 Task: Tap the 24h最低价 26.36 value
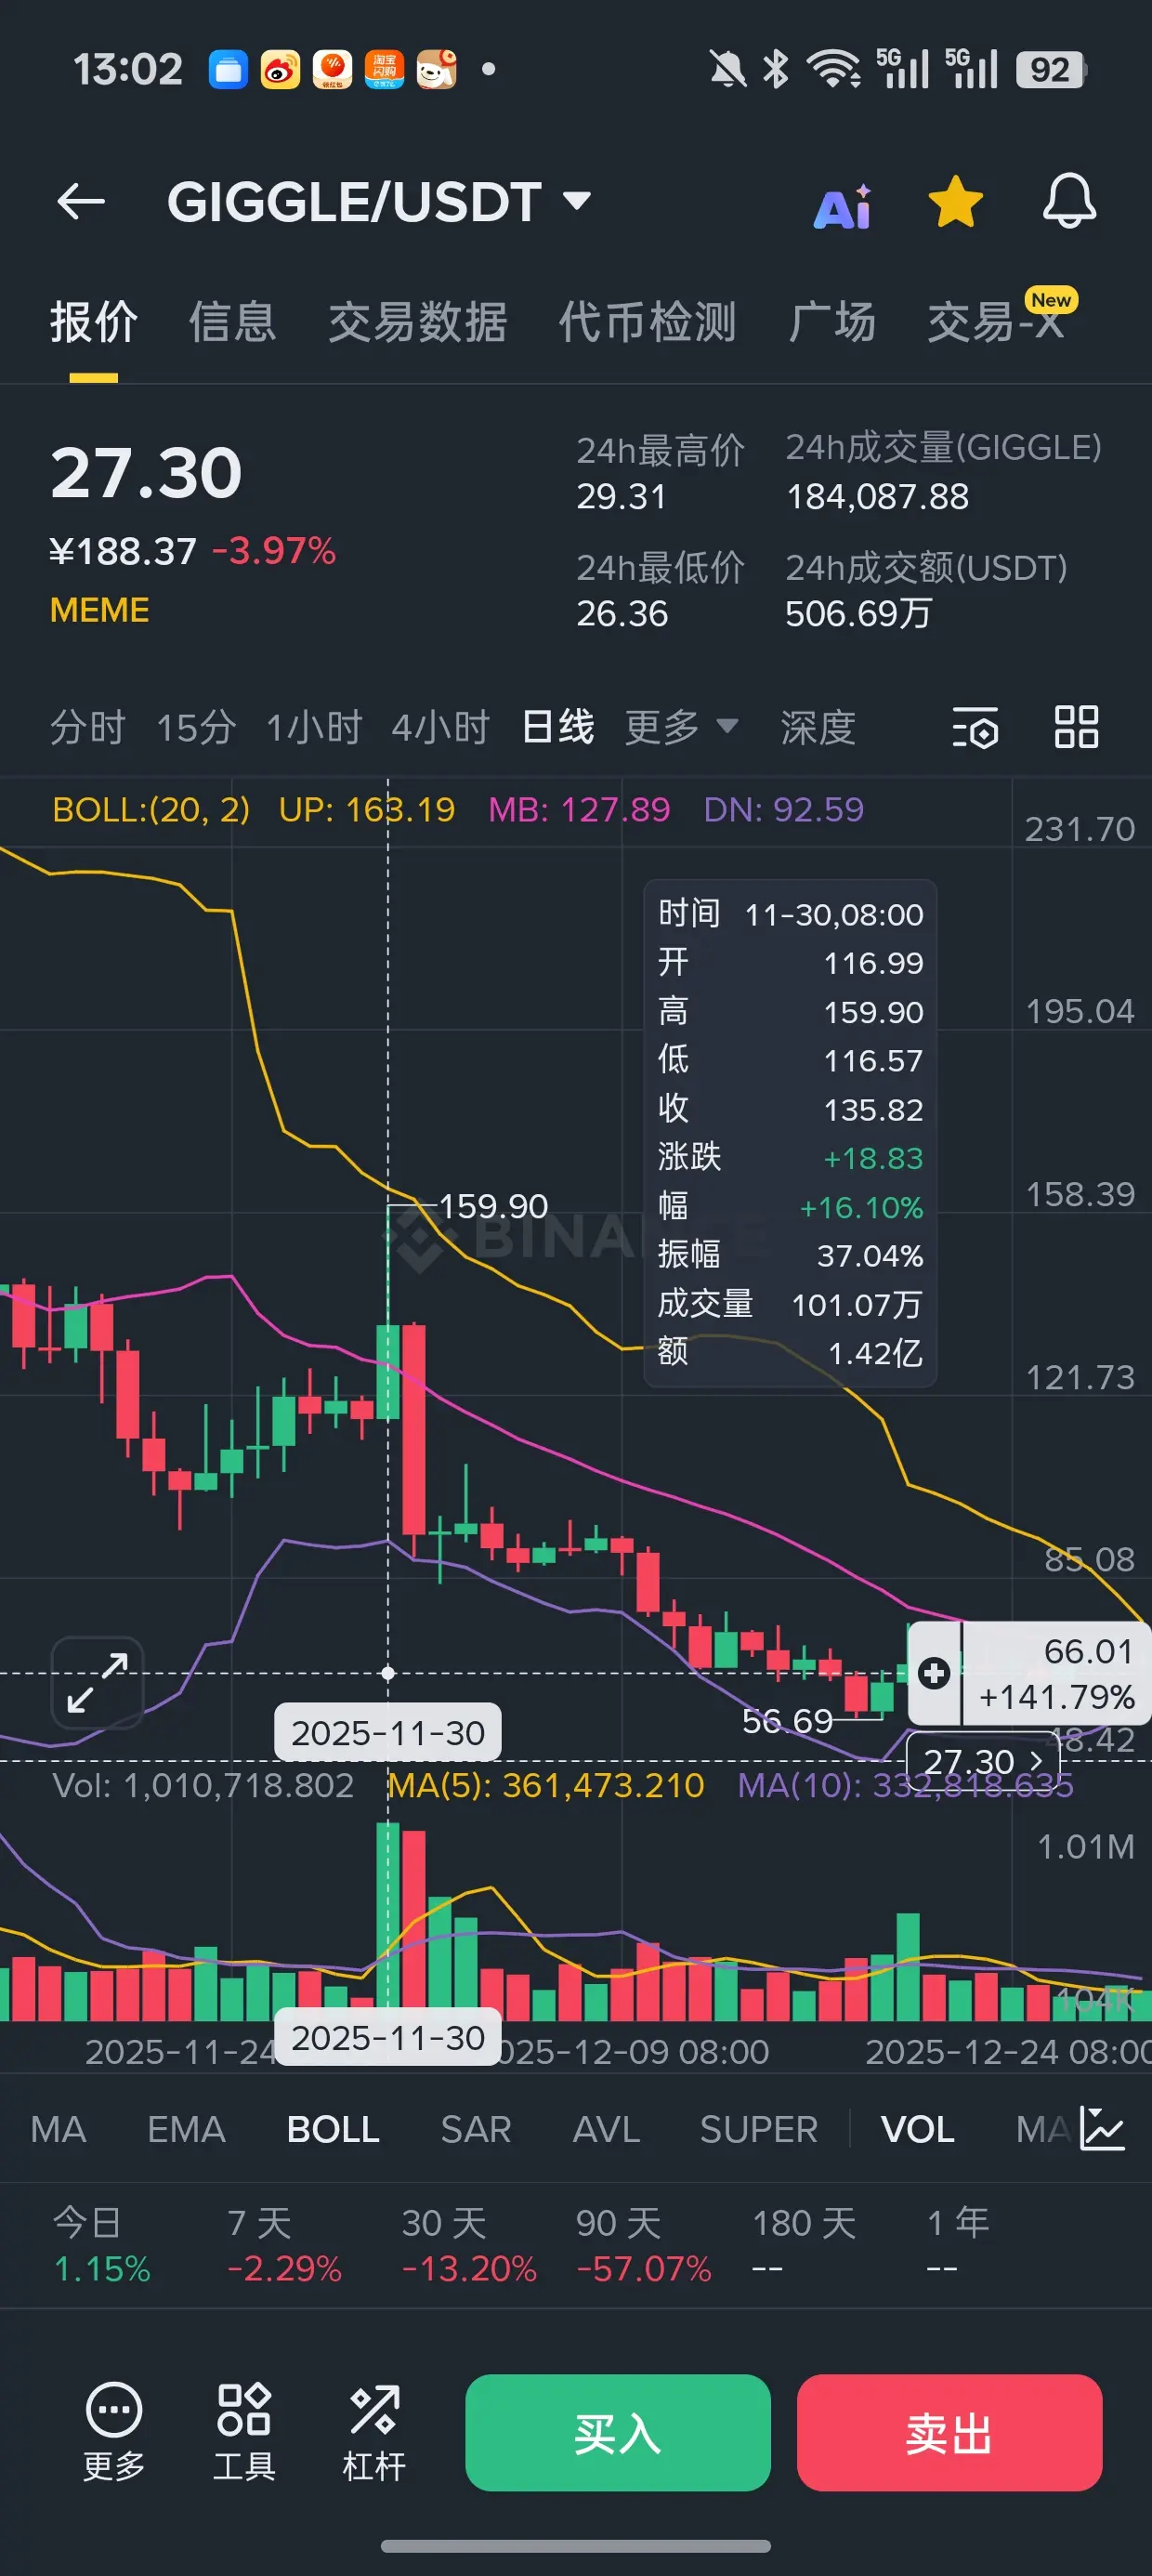click(x=621, y=613)
